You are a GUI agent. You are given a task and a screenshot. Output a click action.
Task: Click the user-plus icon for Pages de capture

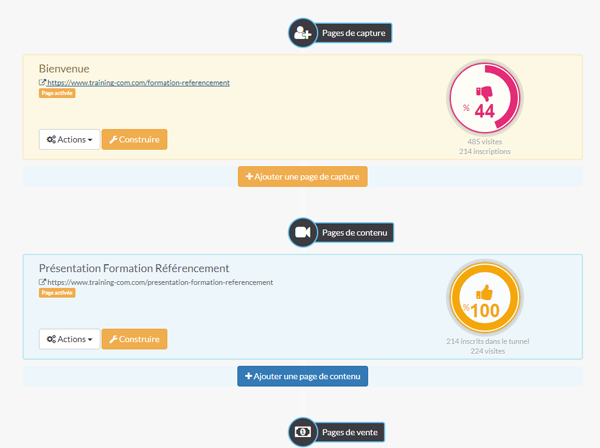302,33
